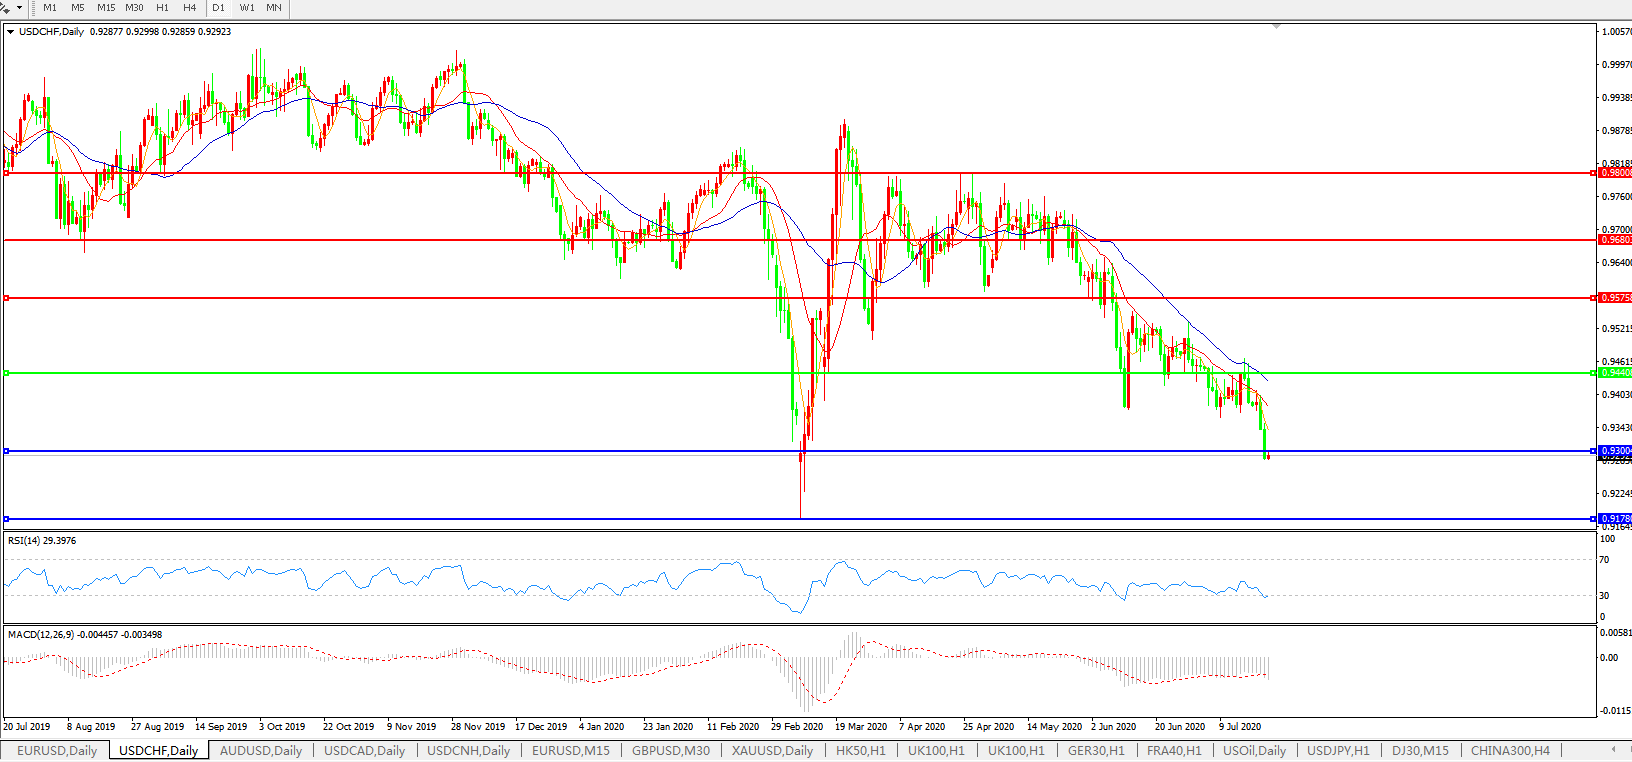Select the M15 timeframe button
Screen dimensions: 1632x762
pyautogui.click(x=106, y=7)
